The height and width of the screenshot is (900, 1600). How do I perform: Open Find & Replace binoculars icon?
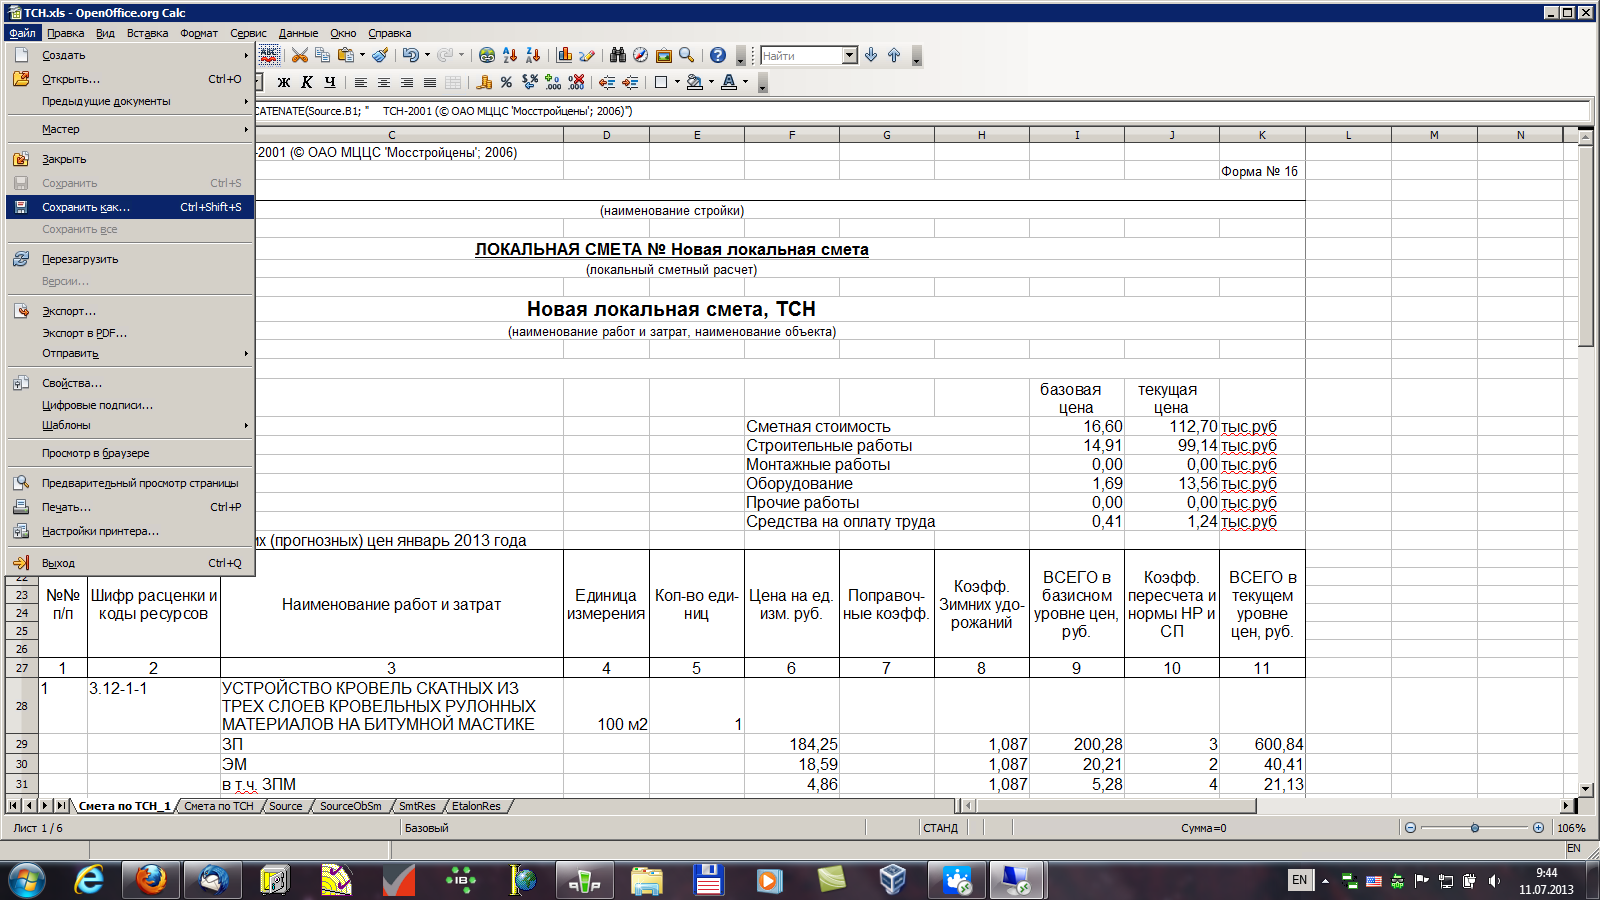click(x=618, y=55)
